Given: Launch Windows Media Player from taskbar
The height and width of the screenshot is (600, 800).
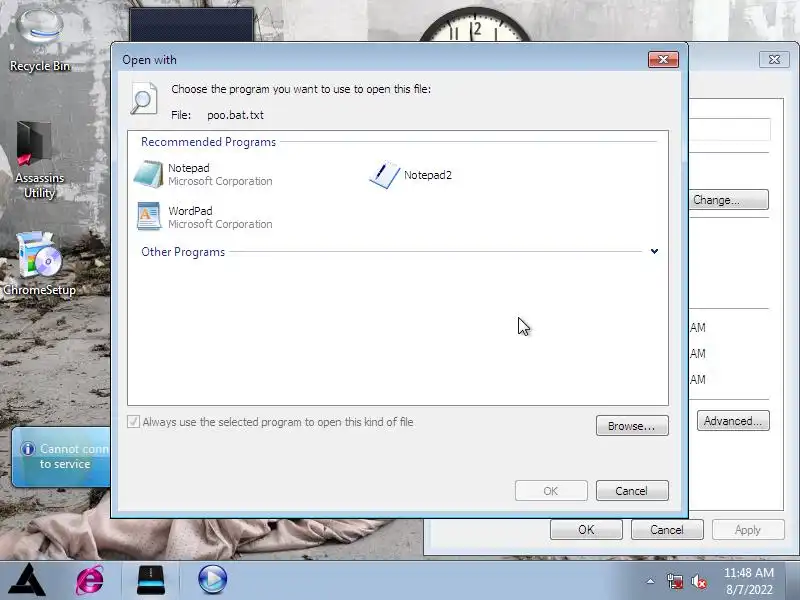Looking at the screenshot, I should click(212, 580).
